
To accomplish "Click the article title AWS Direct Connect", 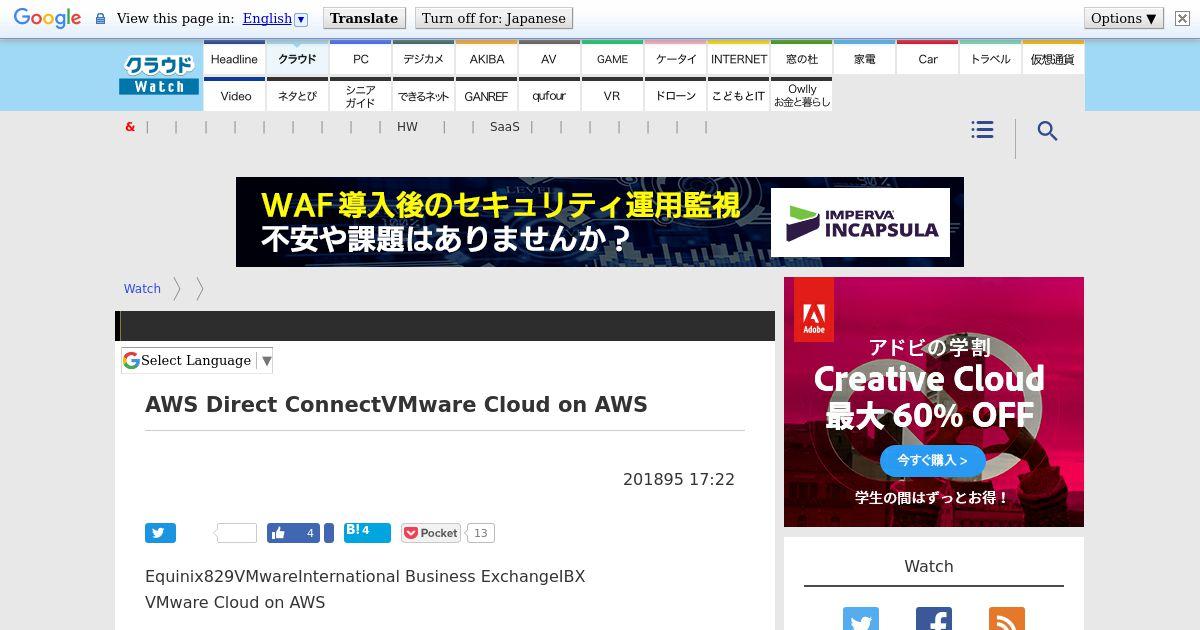I will [x=396, y=404].
